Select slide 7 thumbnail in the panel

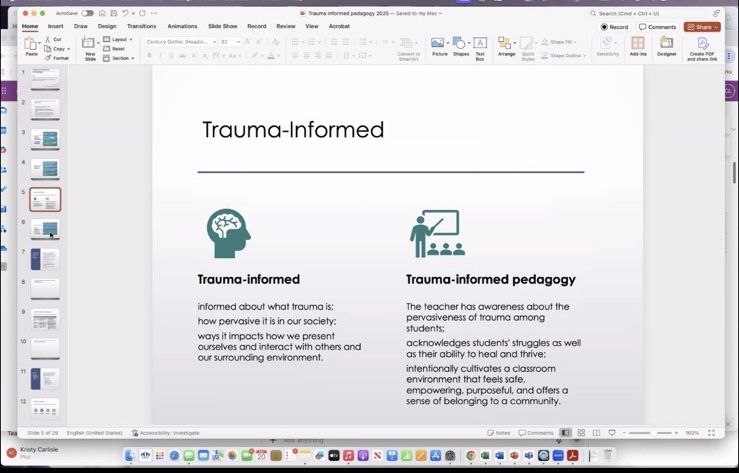(45, 259)
